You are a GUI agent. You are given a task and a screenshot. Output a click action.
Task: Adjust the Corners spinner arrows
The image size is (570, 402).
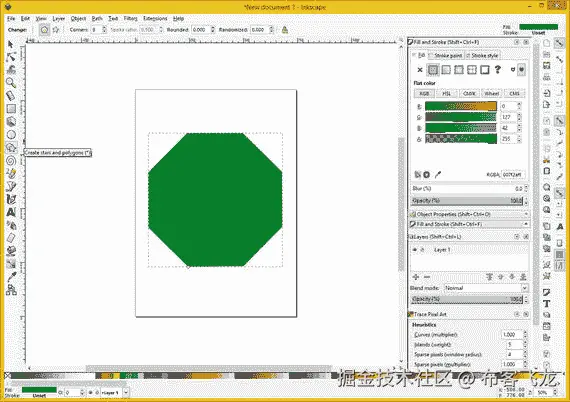[x=104, y=30]
